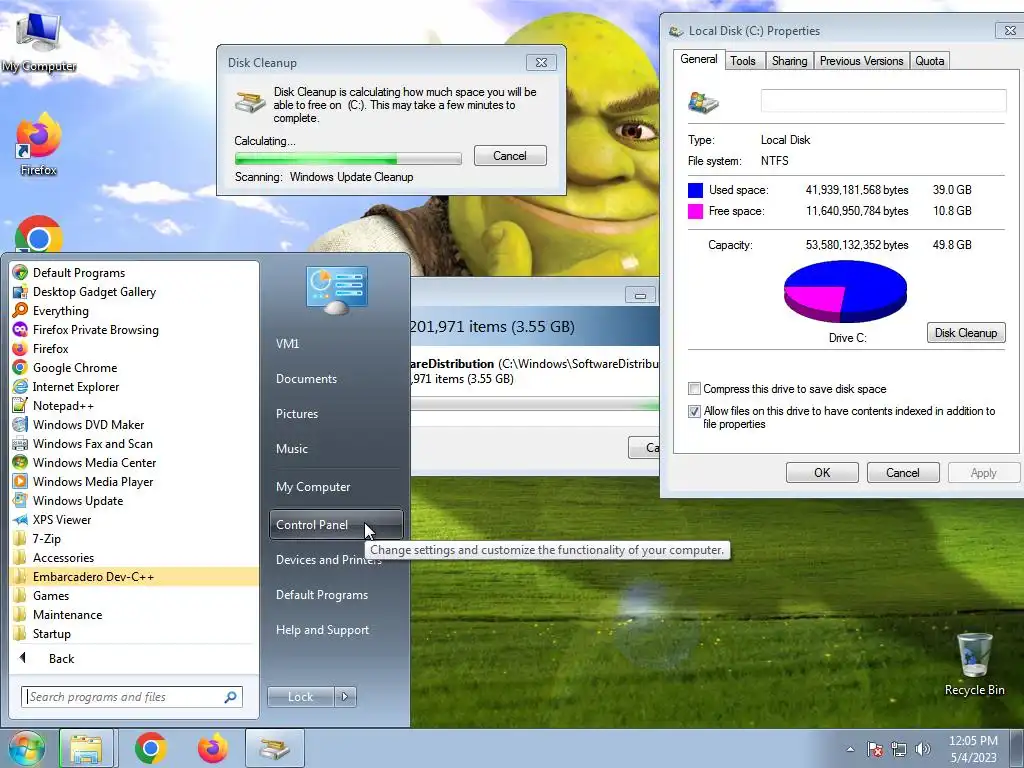Open Firefox from the taskbar
This screenshot has width=1024, height=768.
tap(212, 748)
